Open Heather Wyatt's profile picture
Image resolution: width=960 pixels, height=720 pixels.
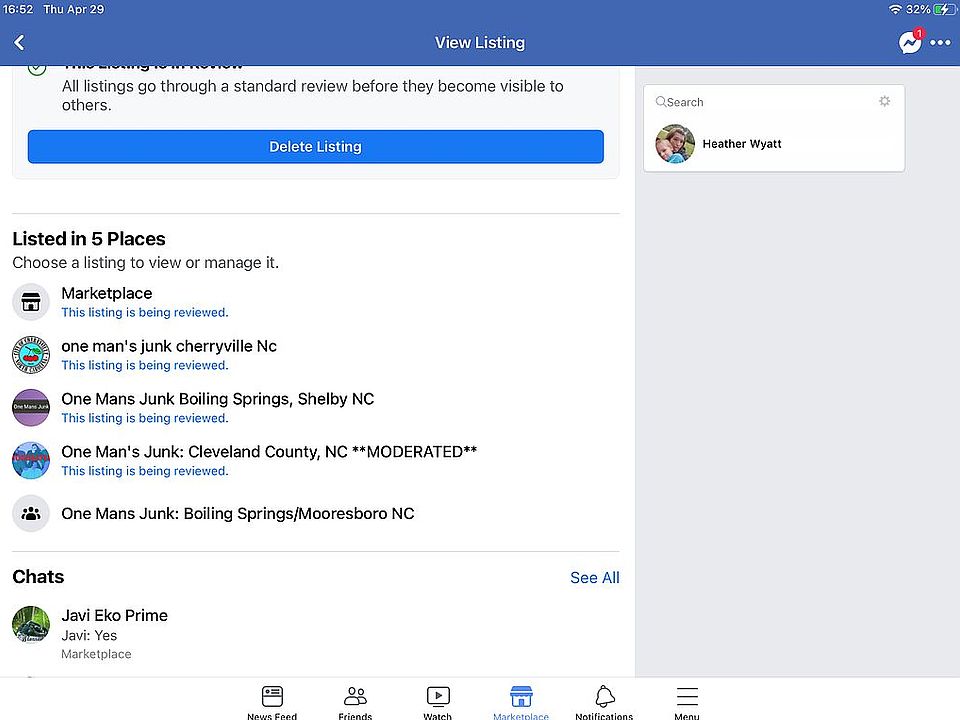675,144
